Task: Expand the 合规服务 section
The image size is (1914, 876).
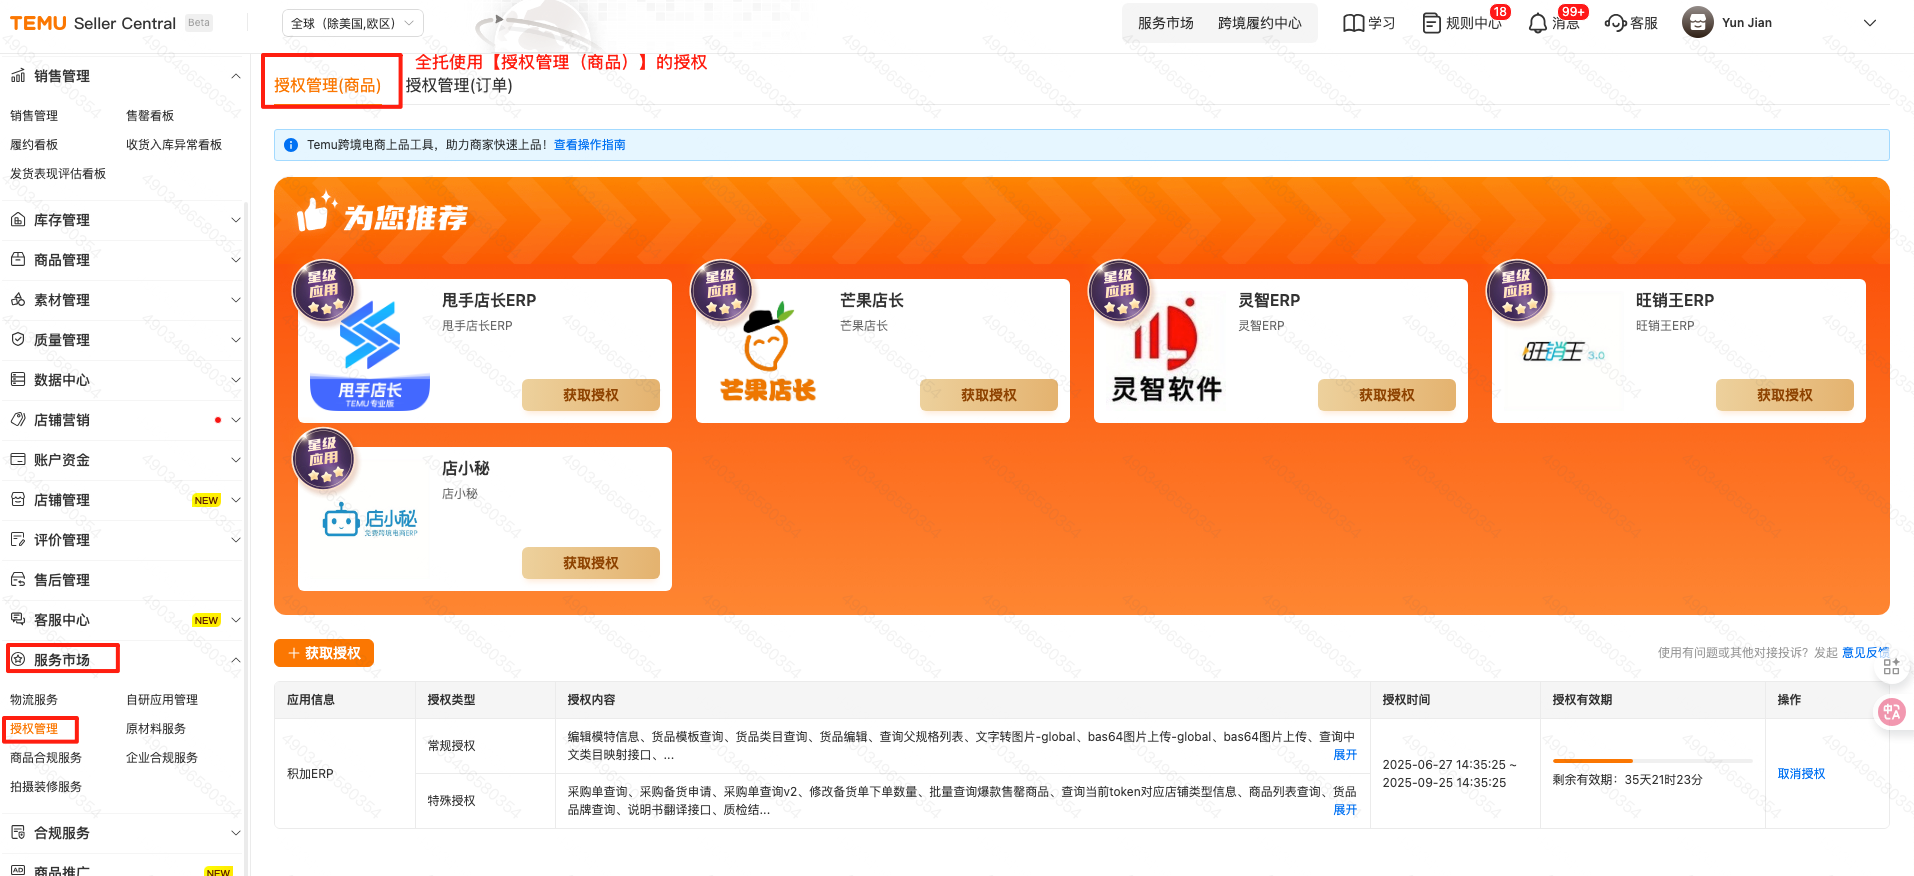Action: [x=236, y=833]
